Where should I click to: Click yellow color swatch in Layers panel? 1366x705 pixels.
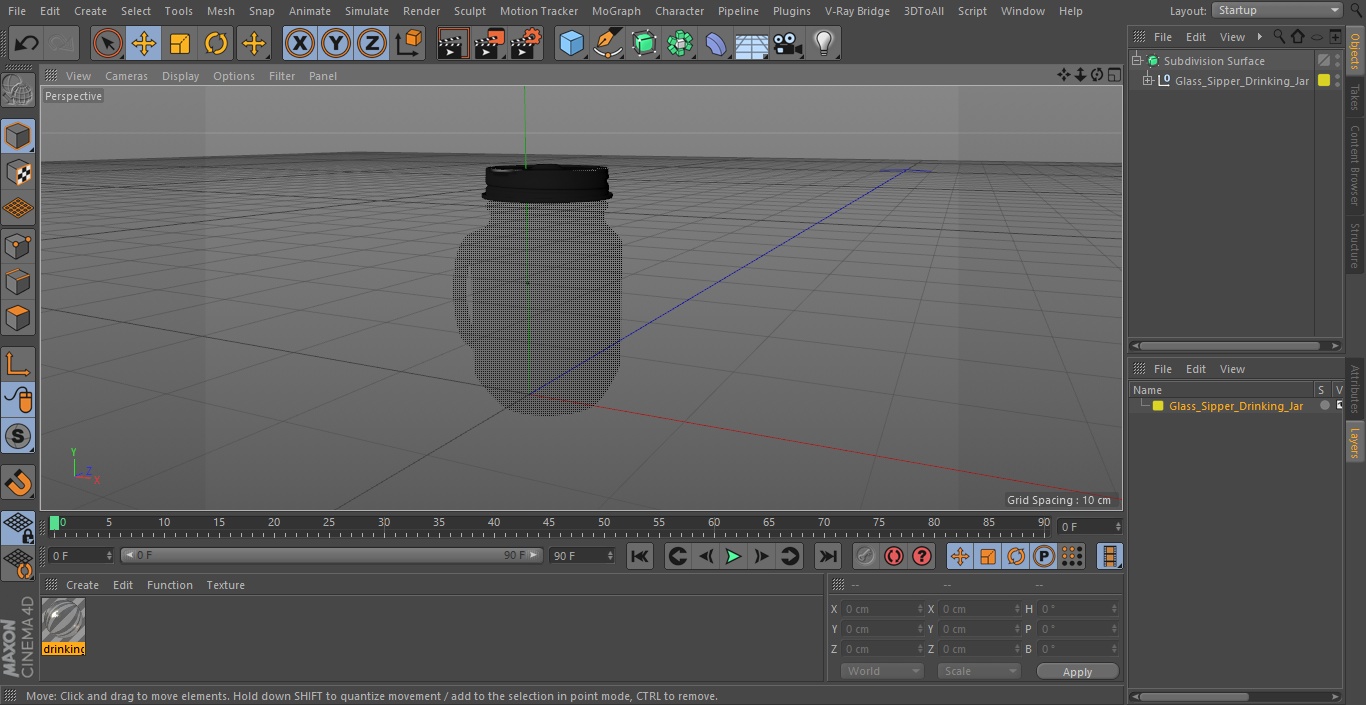point(1158,406)
